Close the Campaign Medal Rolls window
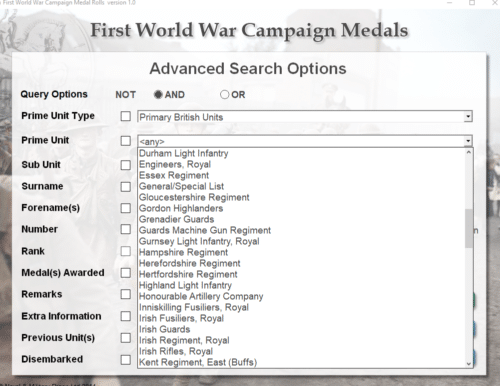This screenshot has height=386, width=500. [x=495, y=3]
